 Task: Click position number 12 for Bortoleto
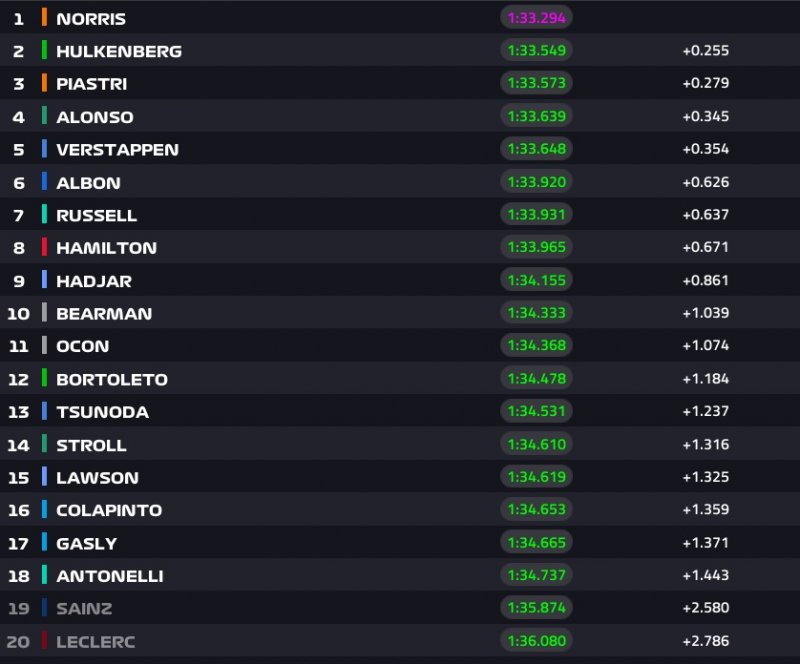19,379
